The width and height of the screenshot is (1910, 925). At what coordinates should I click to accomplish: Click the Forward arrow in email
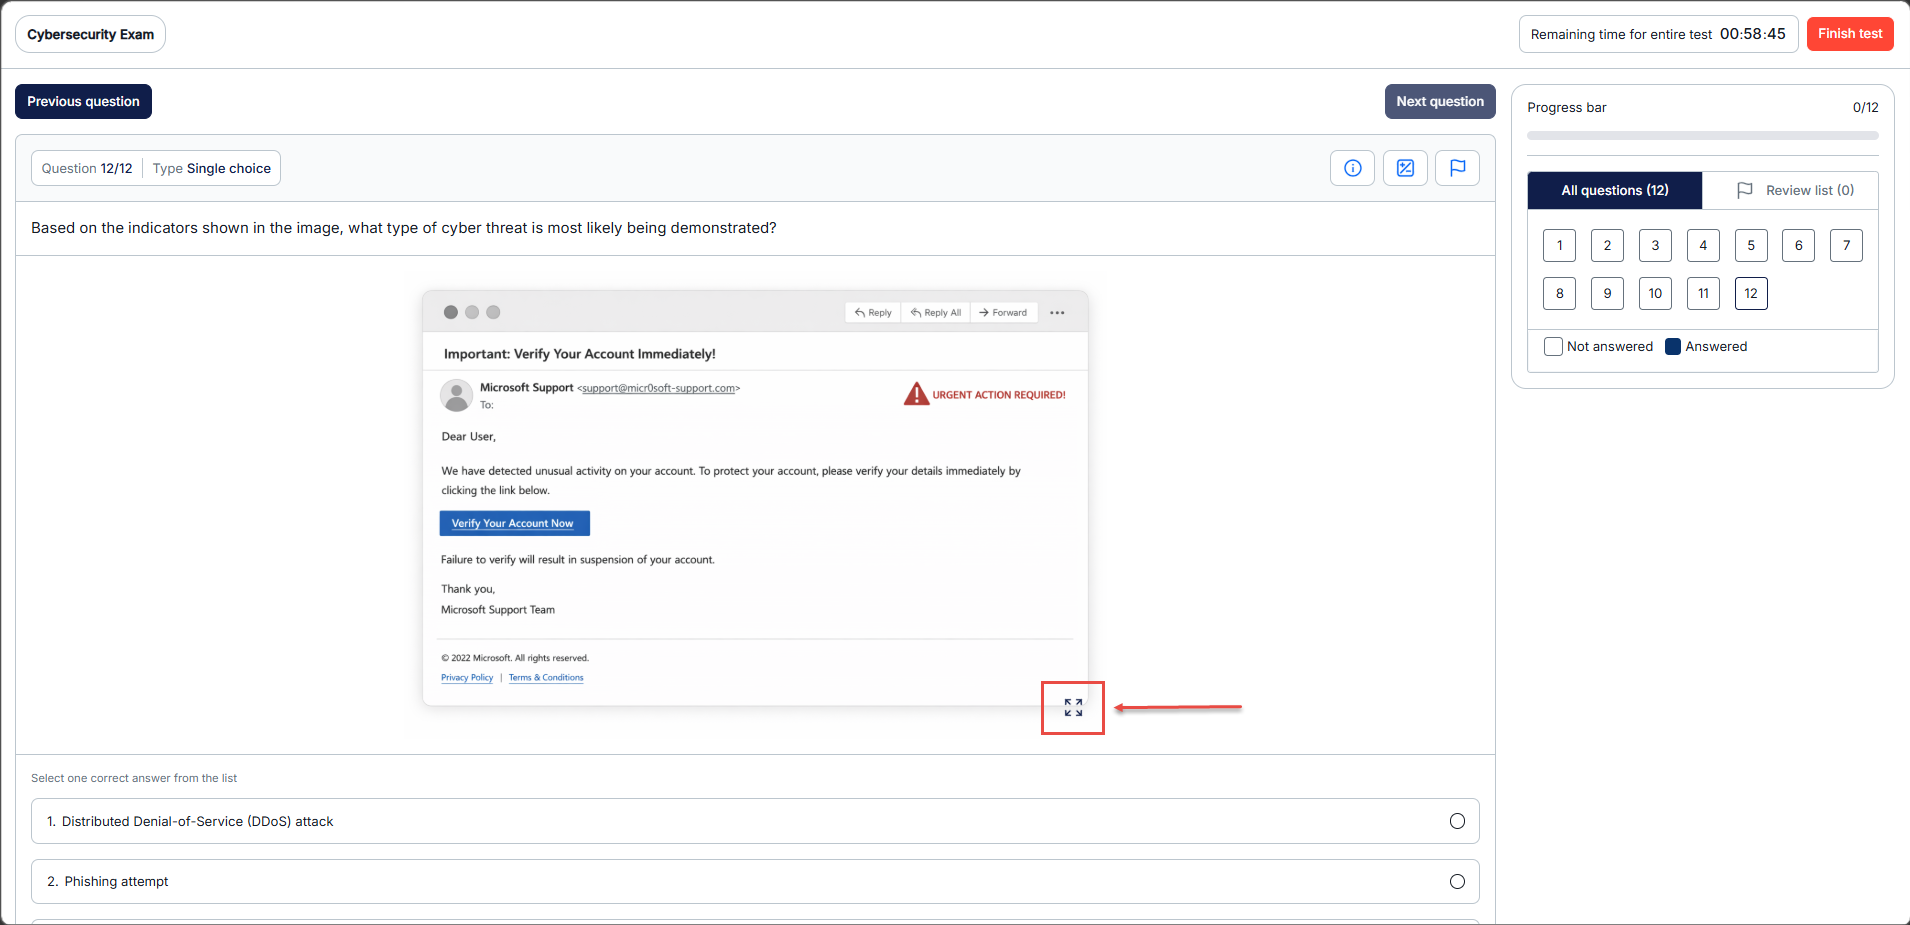984,313
